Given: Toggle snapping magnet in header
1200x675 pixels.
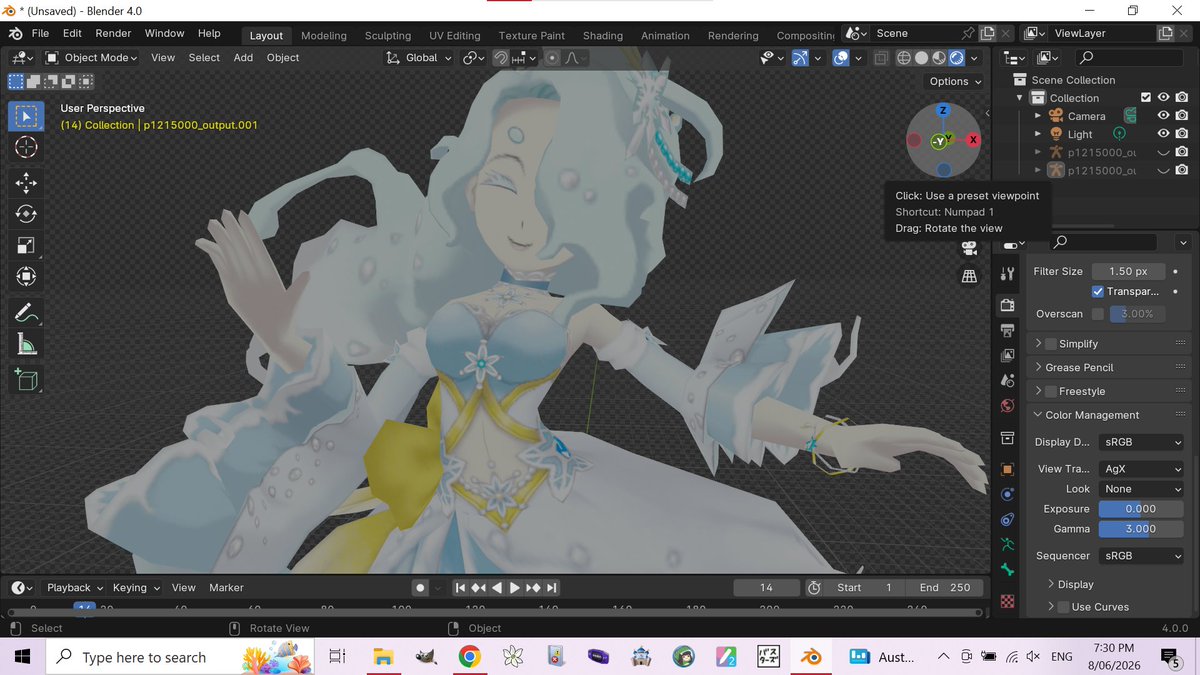Looking at the screenshot, I should pyautogui.click(x=500, y=58).
